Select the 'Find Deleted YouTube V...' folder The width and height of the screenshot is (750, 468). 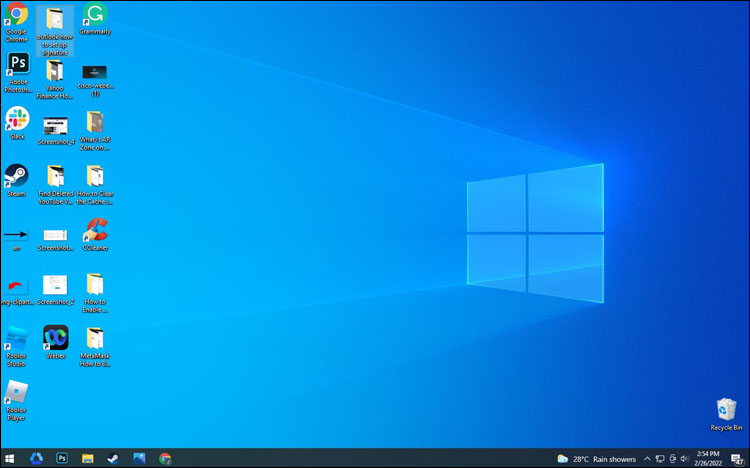point(55,185)
